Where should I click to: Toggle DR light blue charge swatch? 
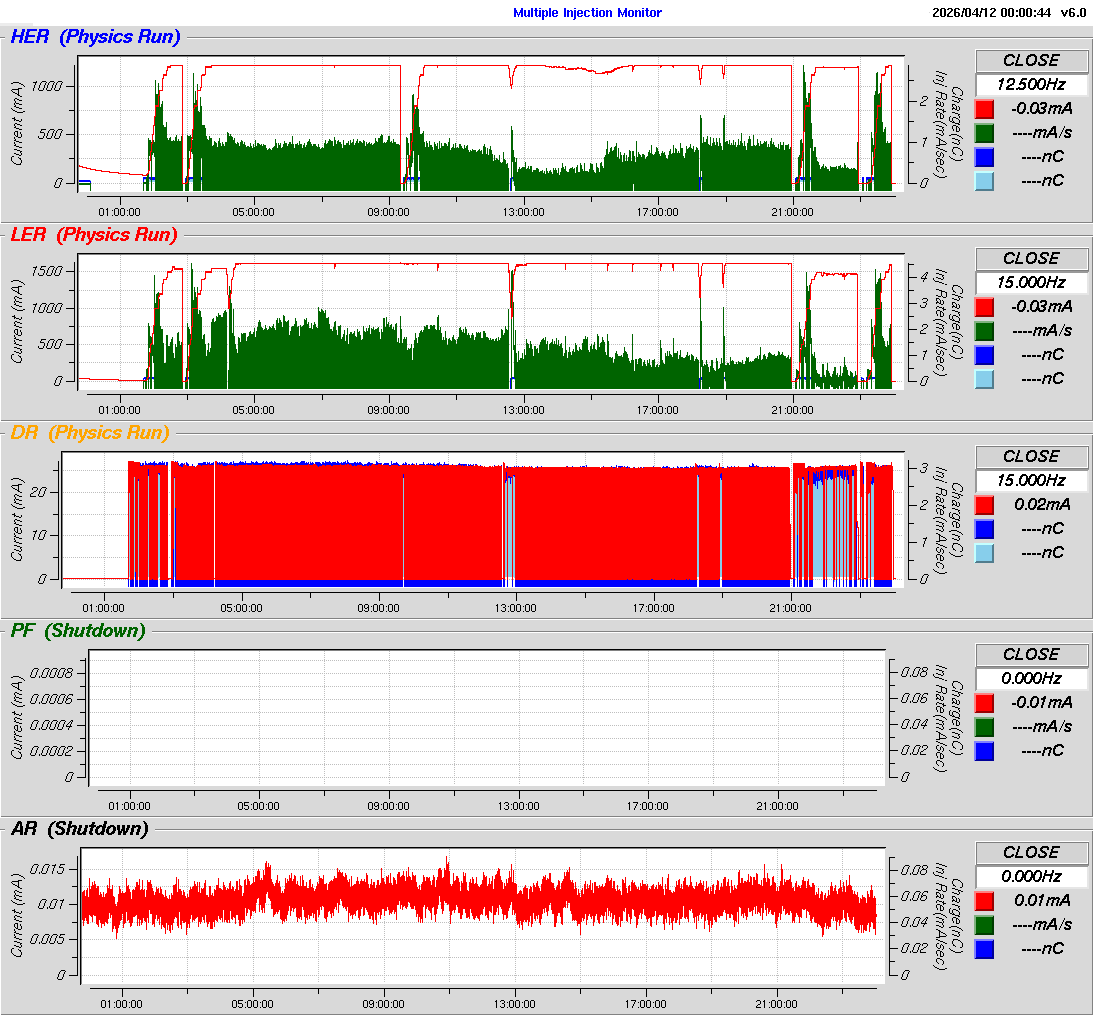point(985,553)
